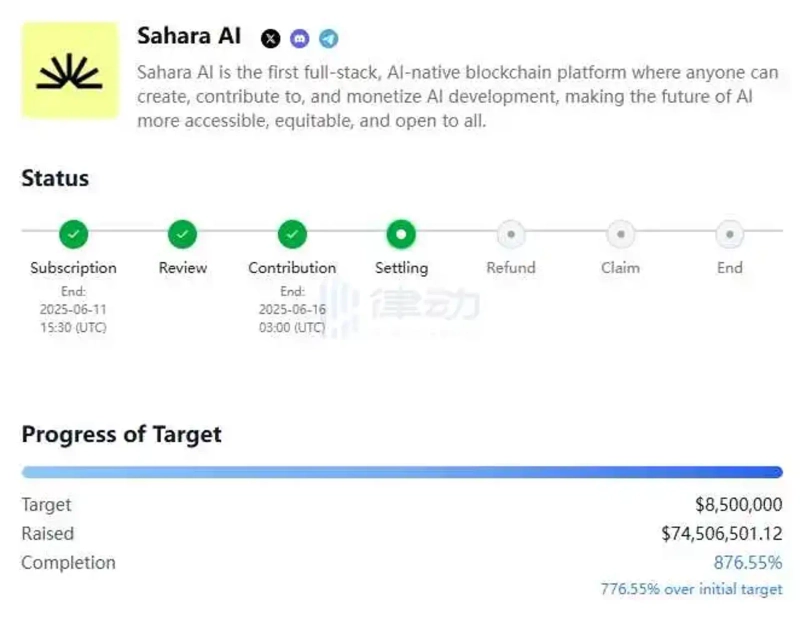The height and width of the screenshot is (622, 800).
Task: Click the grey End step marker
Action: point(730,235)
